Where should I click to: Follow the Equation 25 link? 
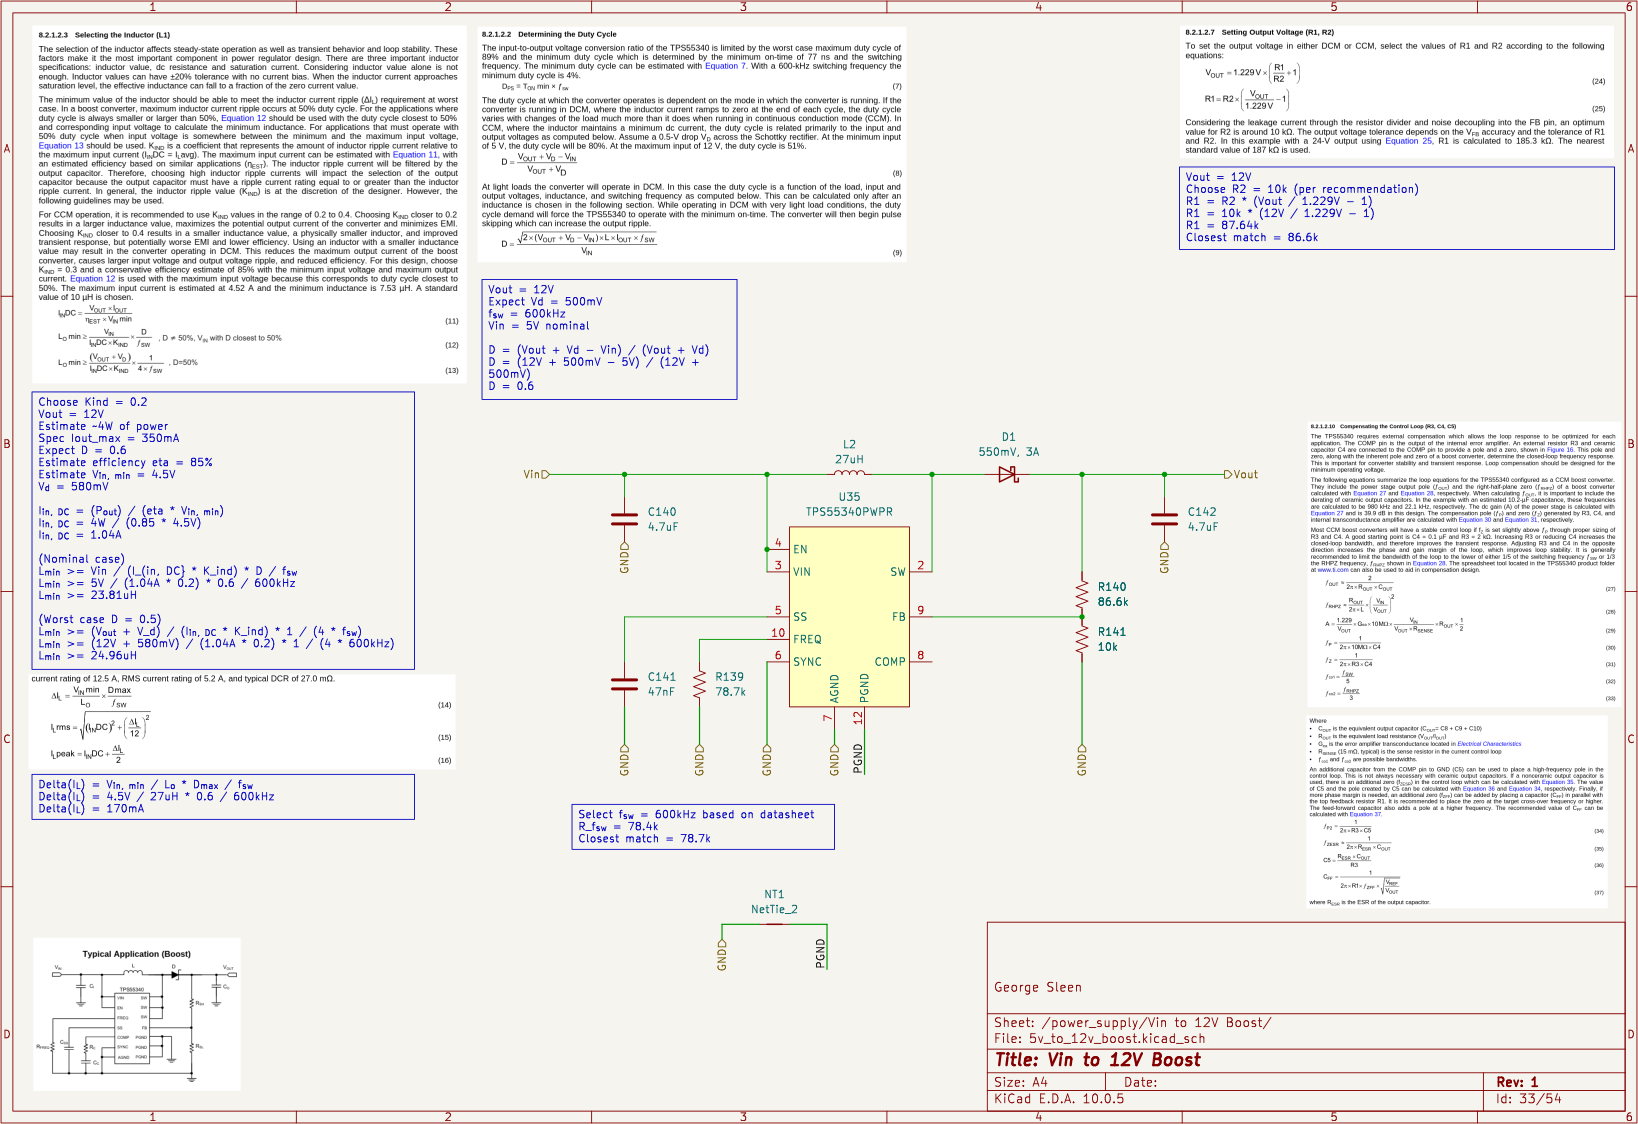pos(1409,141)
